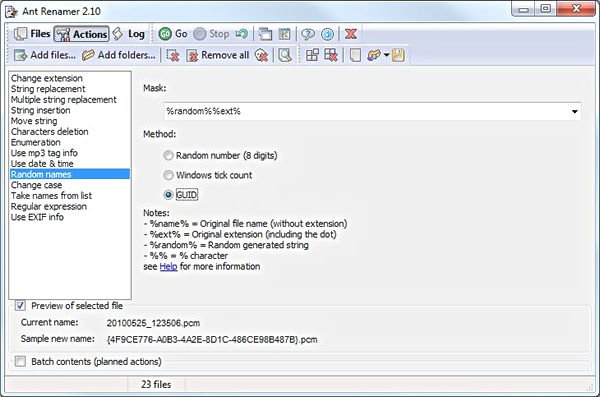Click the magnifier preview icon

click(285, 56)
